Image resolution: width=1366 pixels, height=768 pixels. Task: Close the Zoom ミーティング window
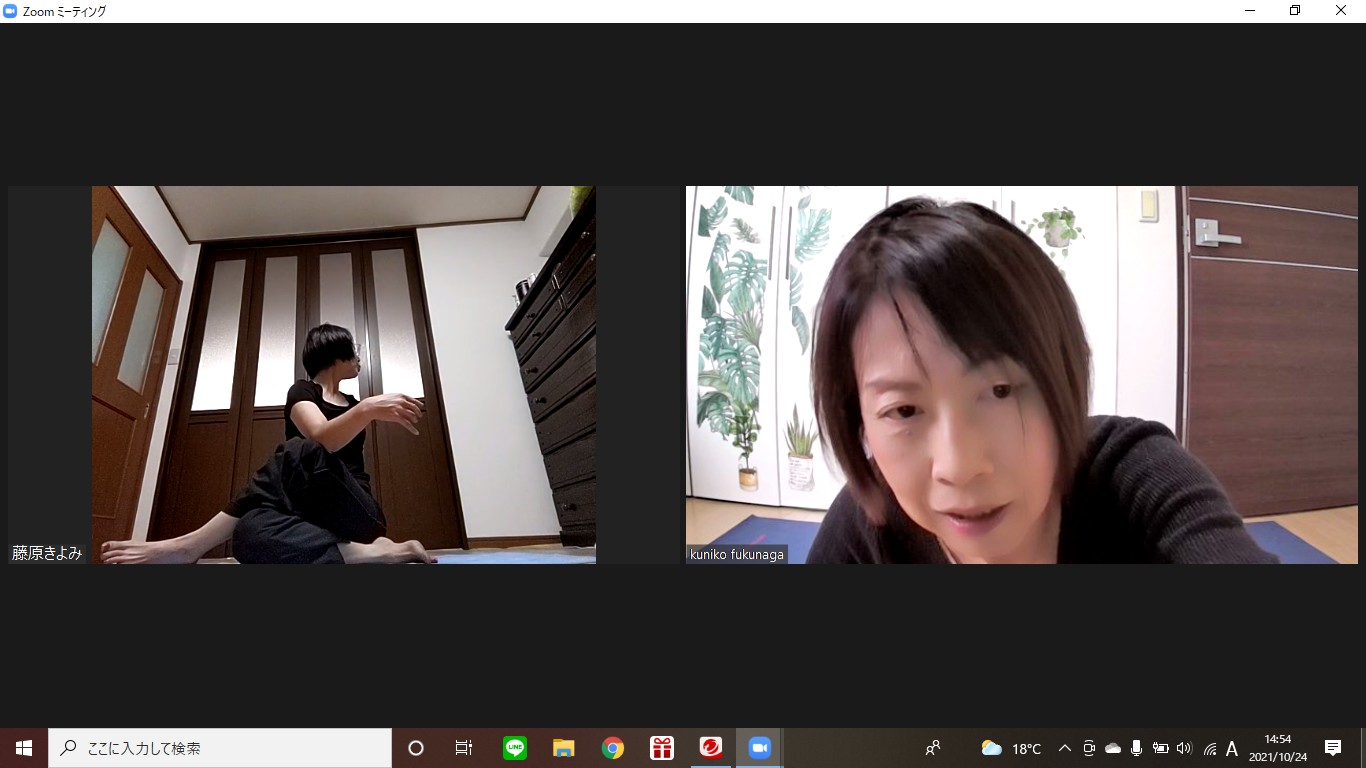[1341, 11]
